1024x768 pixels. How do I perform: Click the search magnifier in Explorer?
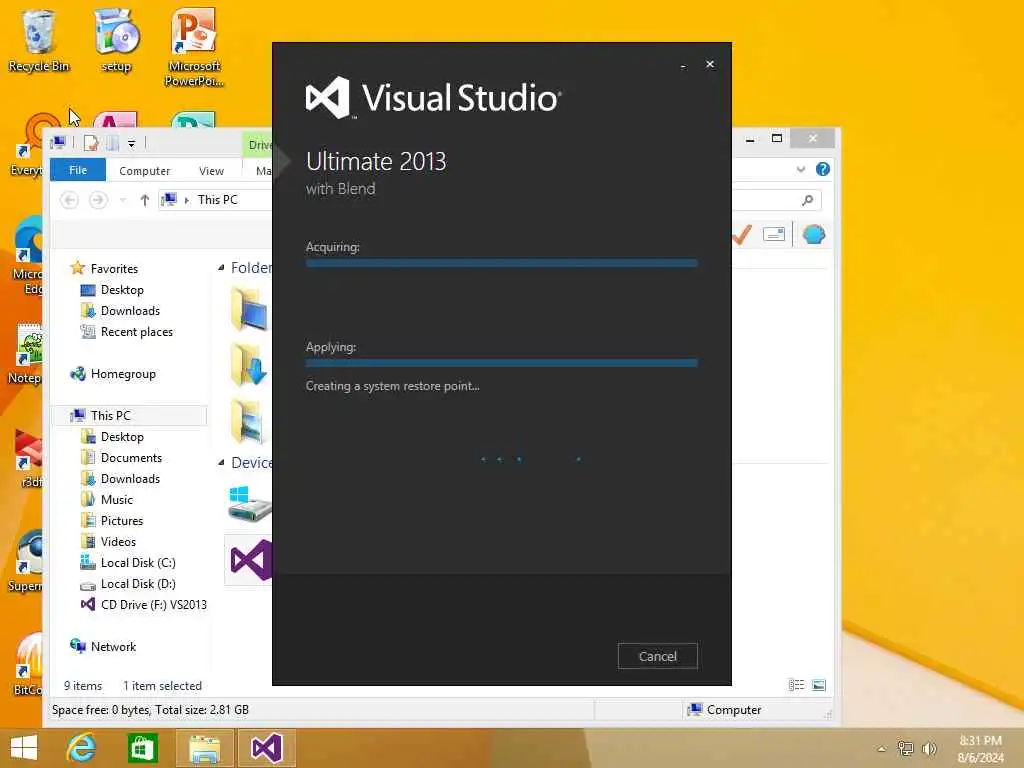(x=808, y=200)
